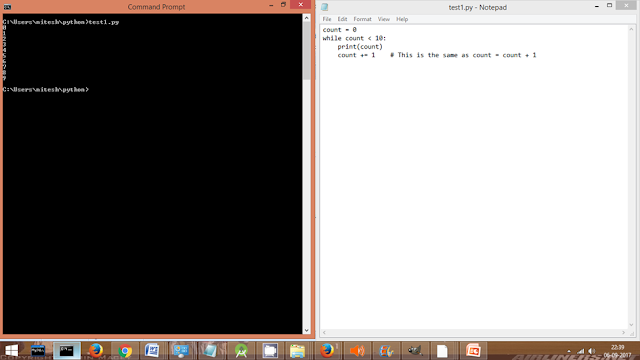
Task: Switch to Notepad taskbar icon
Action: [x=210, y=351]
